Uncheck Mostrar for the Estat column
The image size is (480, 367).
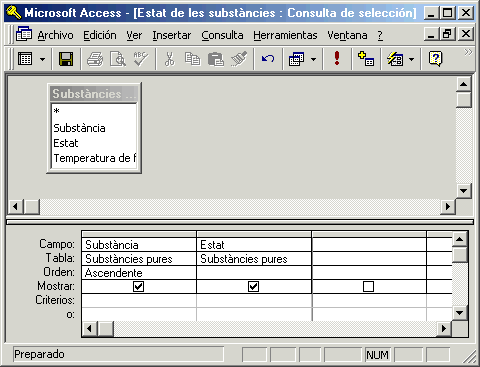pyautogui.click(x=253, y=287)
